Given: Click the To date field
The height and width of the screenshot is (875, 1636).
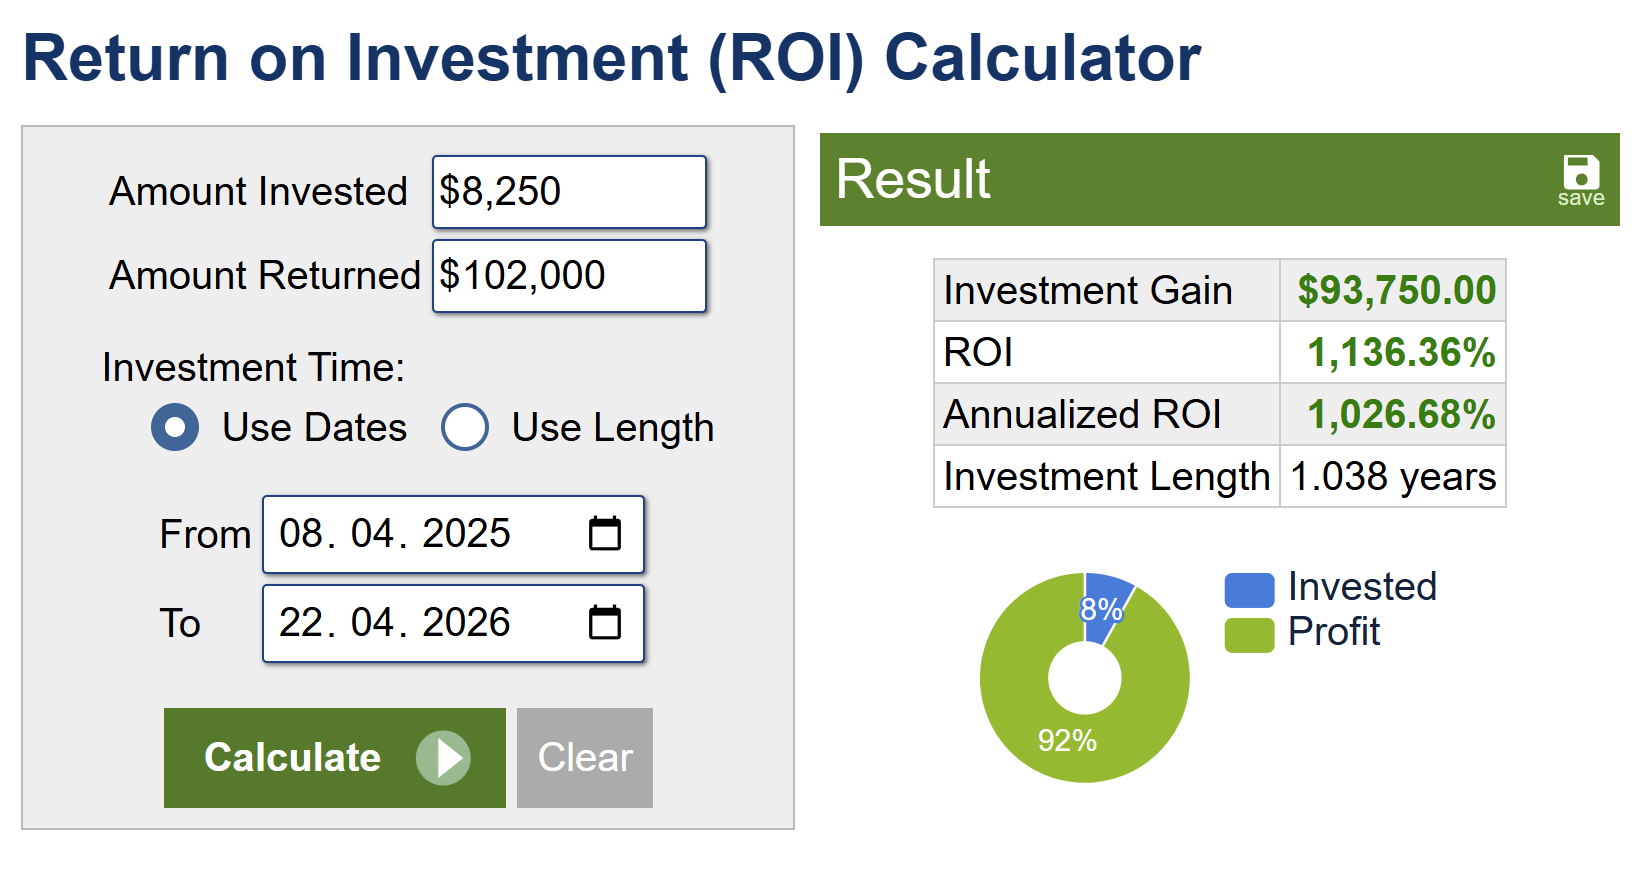Looking at the screenshot, I should tap(420, 623).
